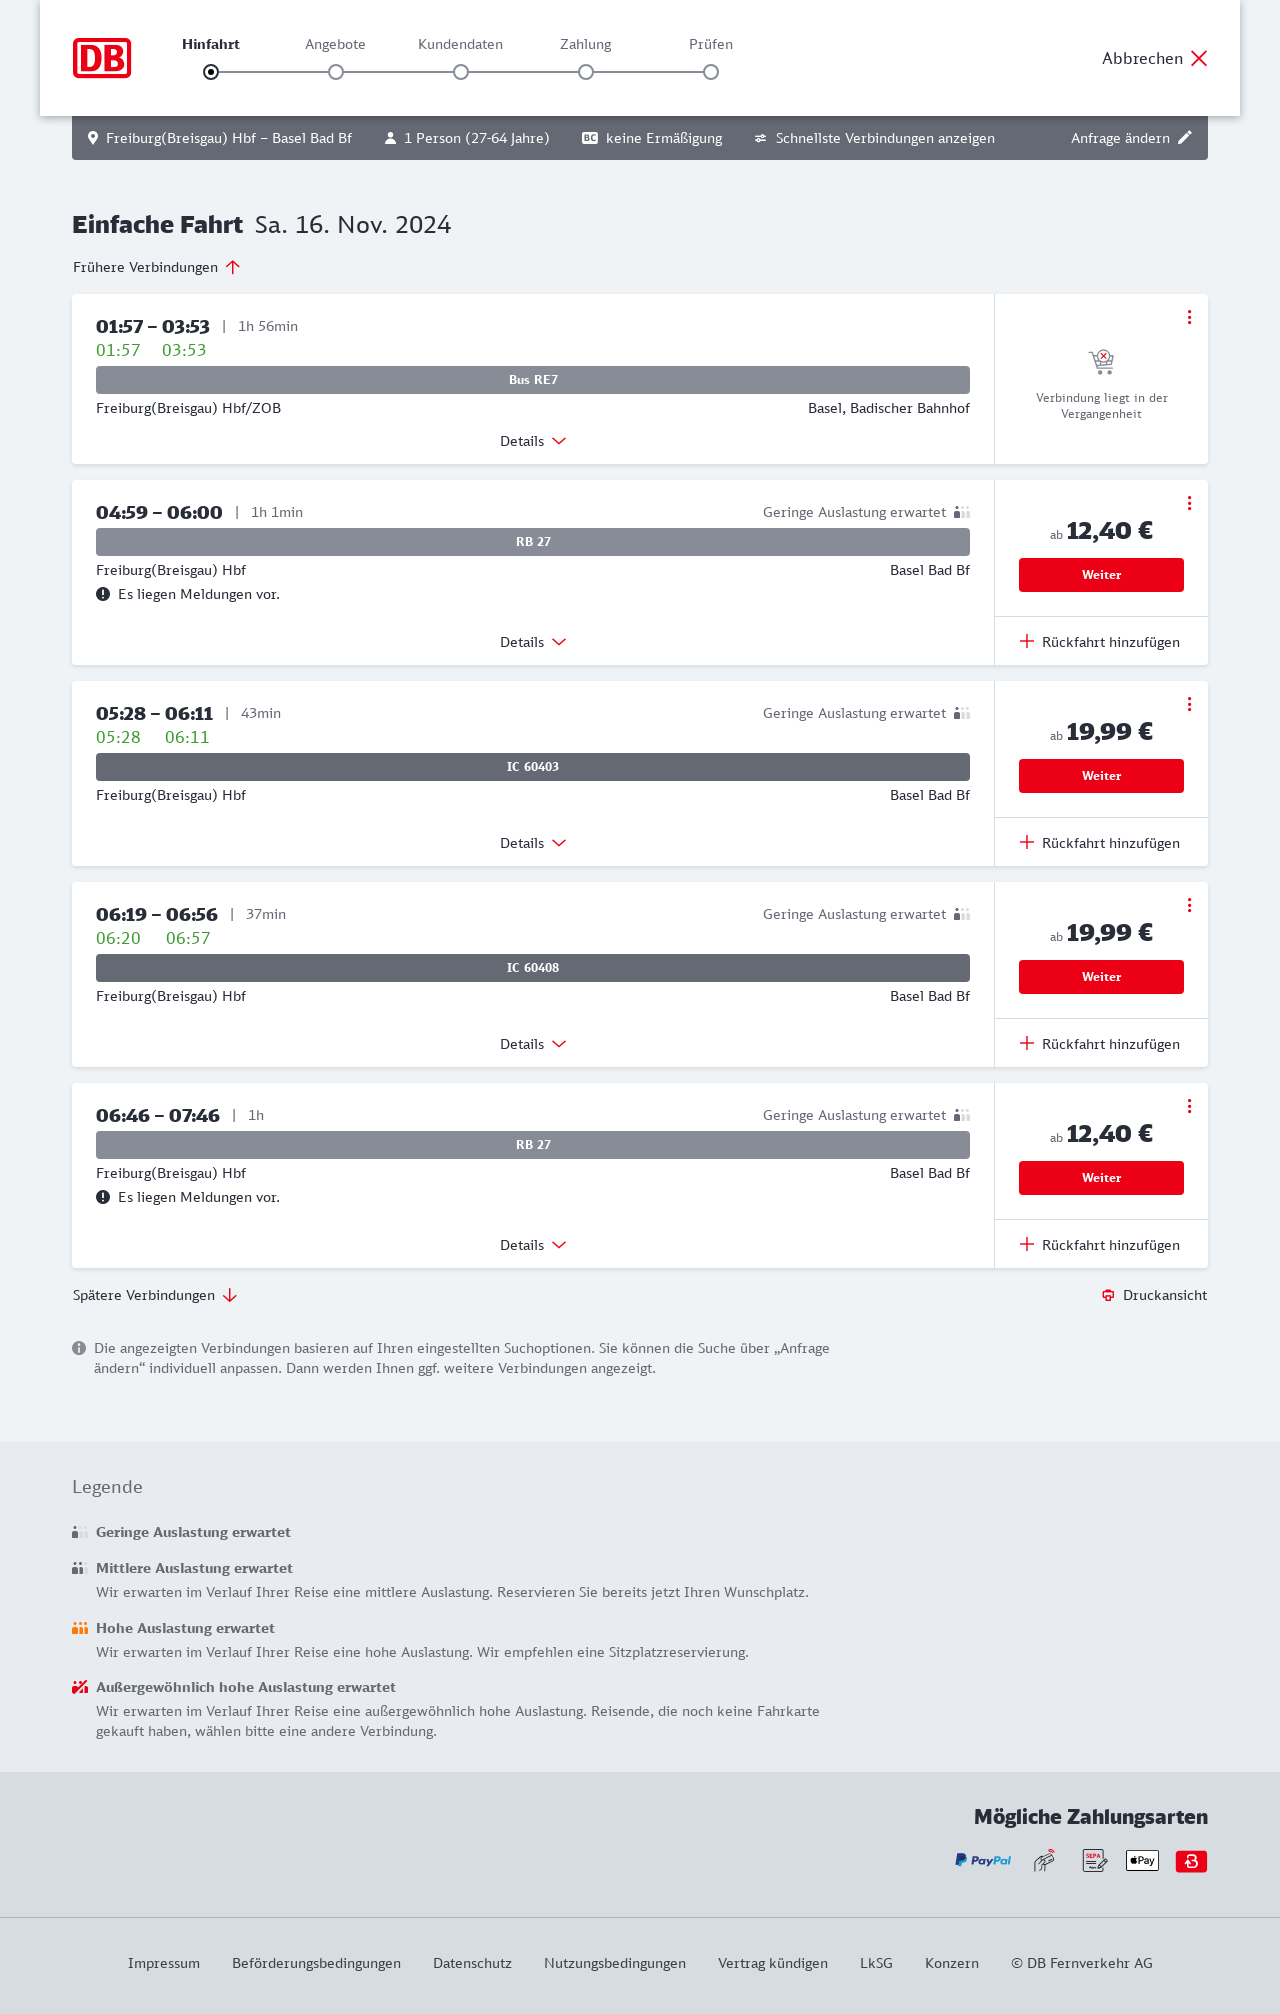This screenshot has height=2014, width=1280.
Task: Click the Apple Pay payment icon
Action: pos(1142,1860)
